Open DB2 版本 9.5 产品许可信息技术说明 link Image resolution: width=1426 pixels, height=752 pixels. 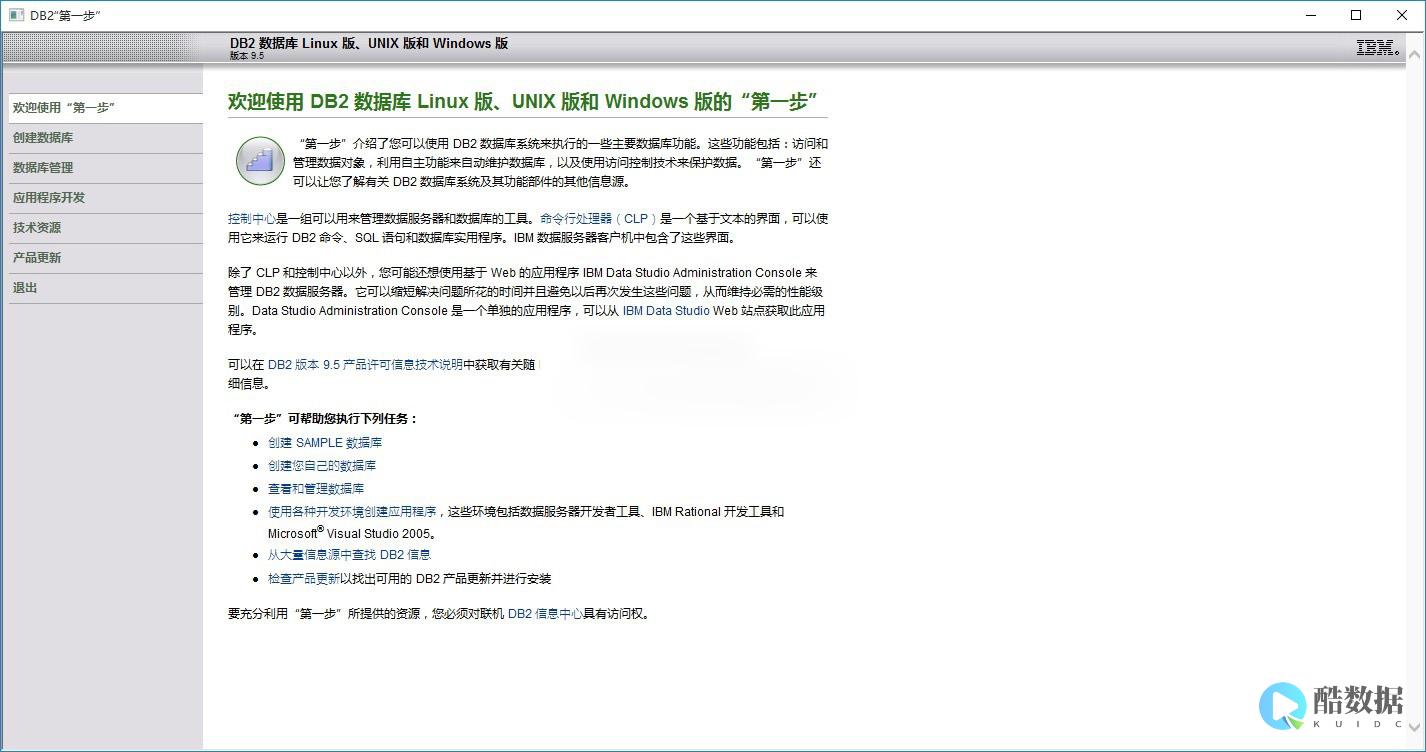point(365,365)
